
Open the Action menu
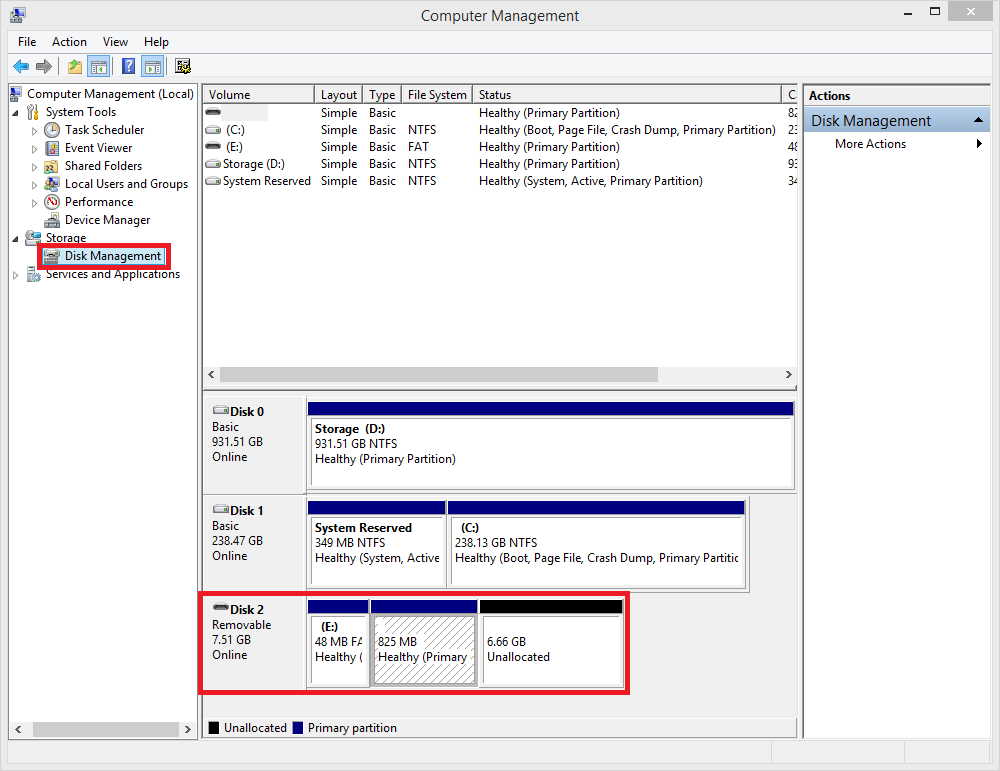pyautogui.click(x=69, y=42)
